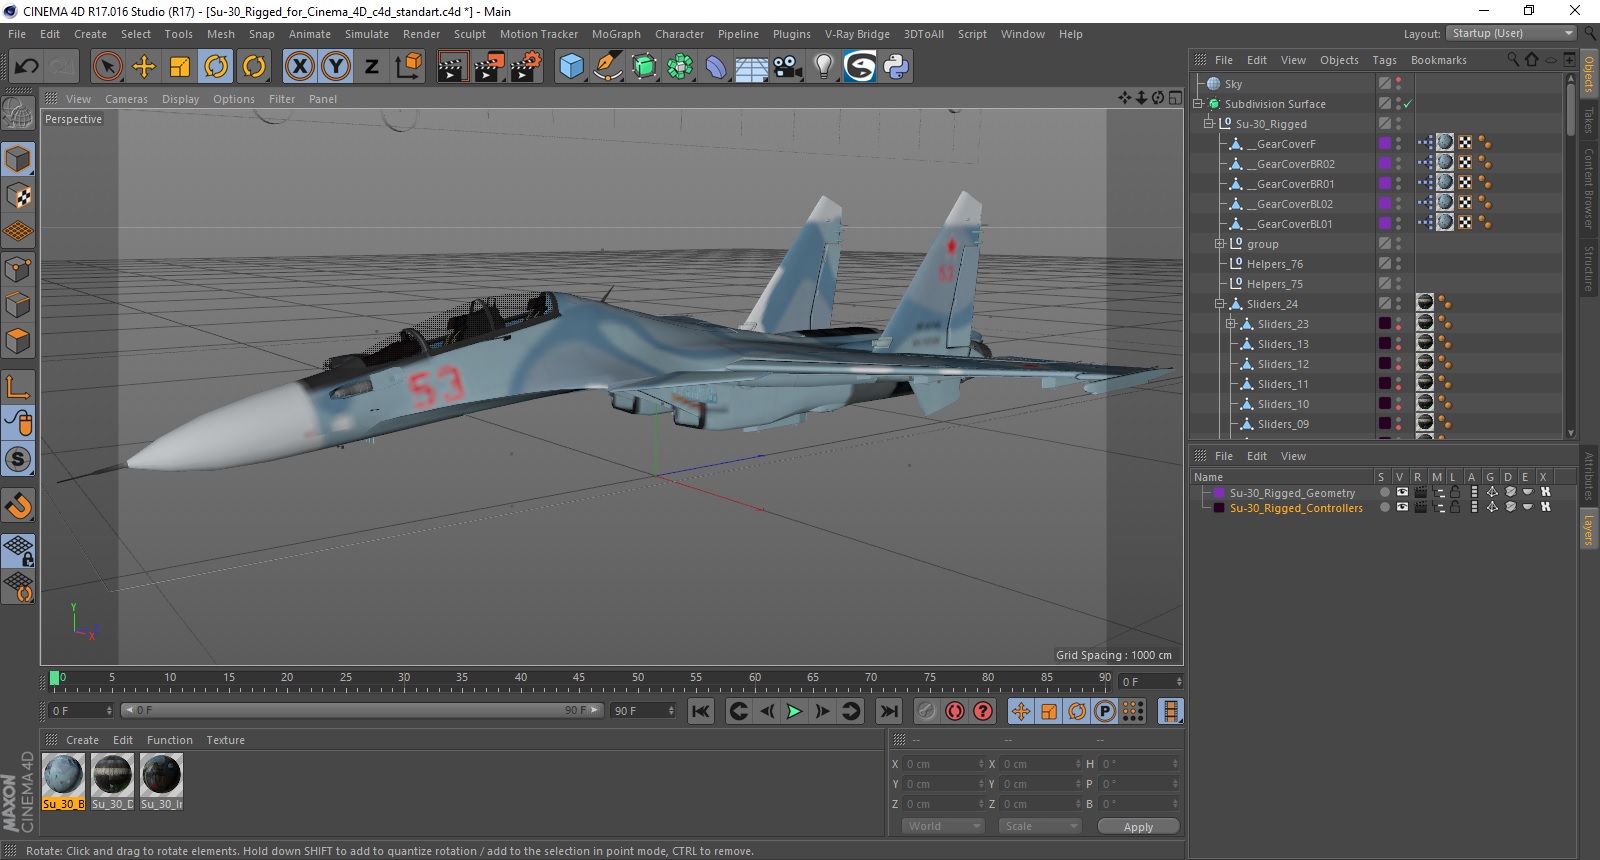The image size is (1600, 860).
Task: Toggle Sky object visibility dots
Action: 1399,84
